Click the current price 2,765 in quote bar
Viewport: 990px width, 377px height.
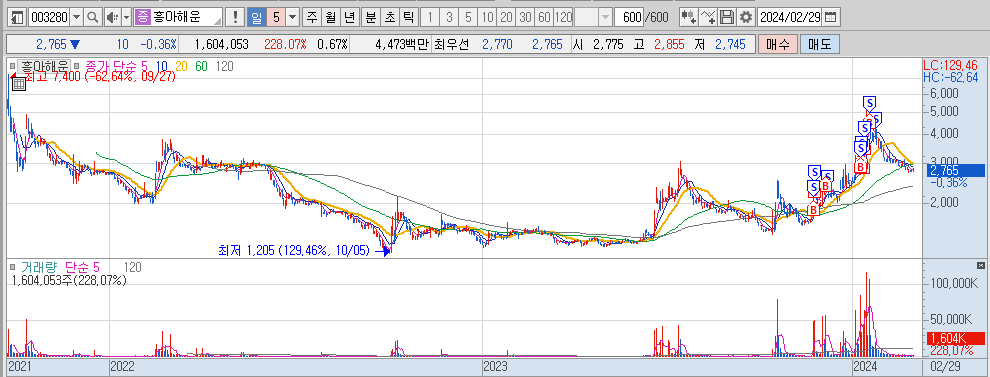pyautogui.click(x=51, y=44)
